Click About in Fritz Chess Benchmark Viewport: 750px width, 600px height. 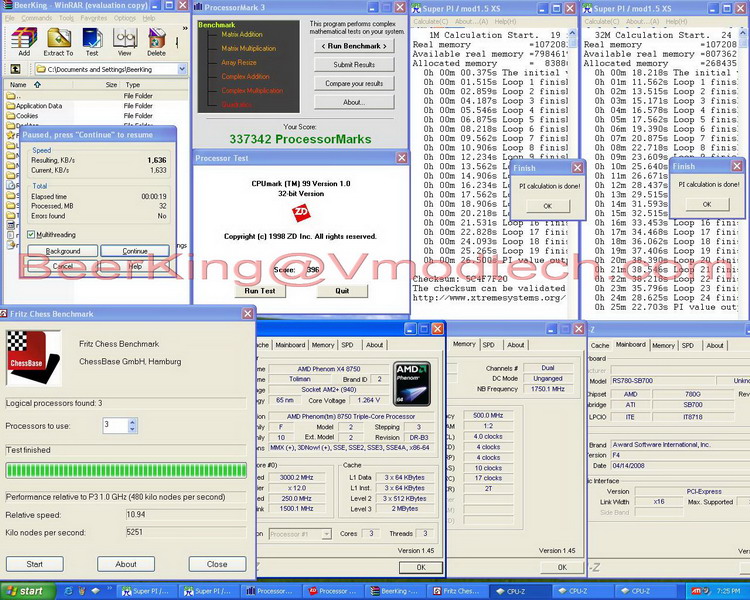click(126, 564)
